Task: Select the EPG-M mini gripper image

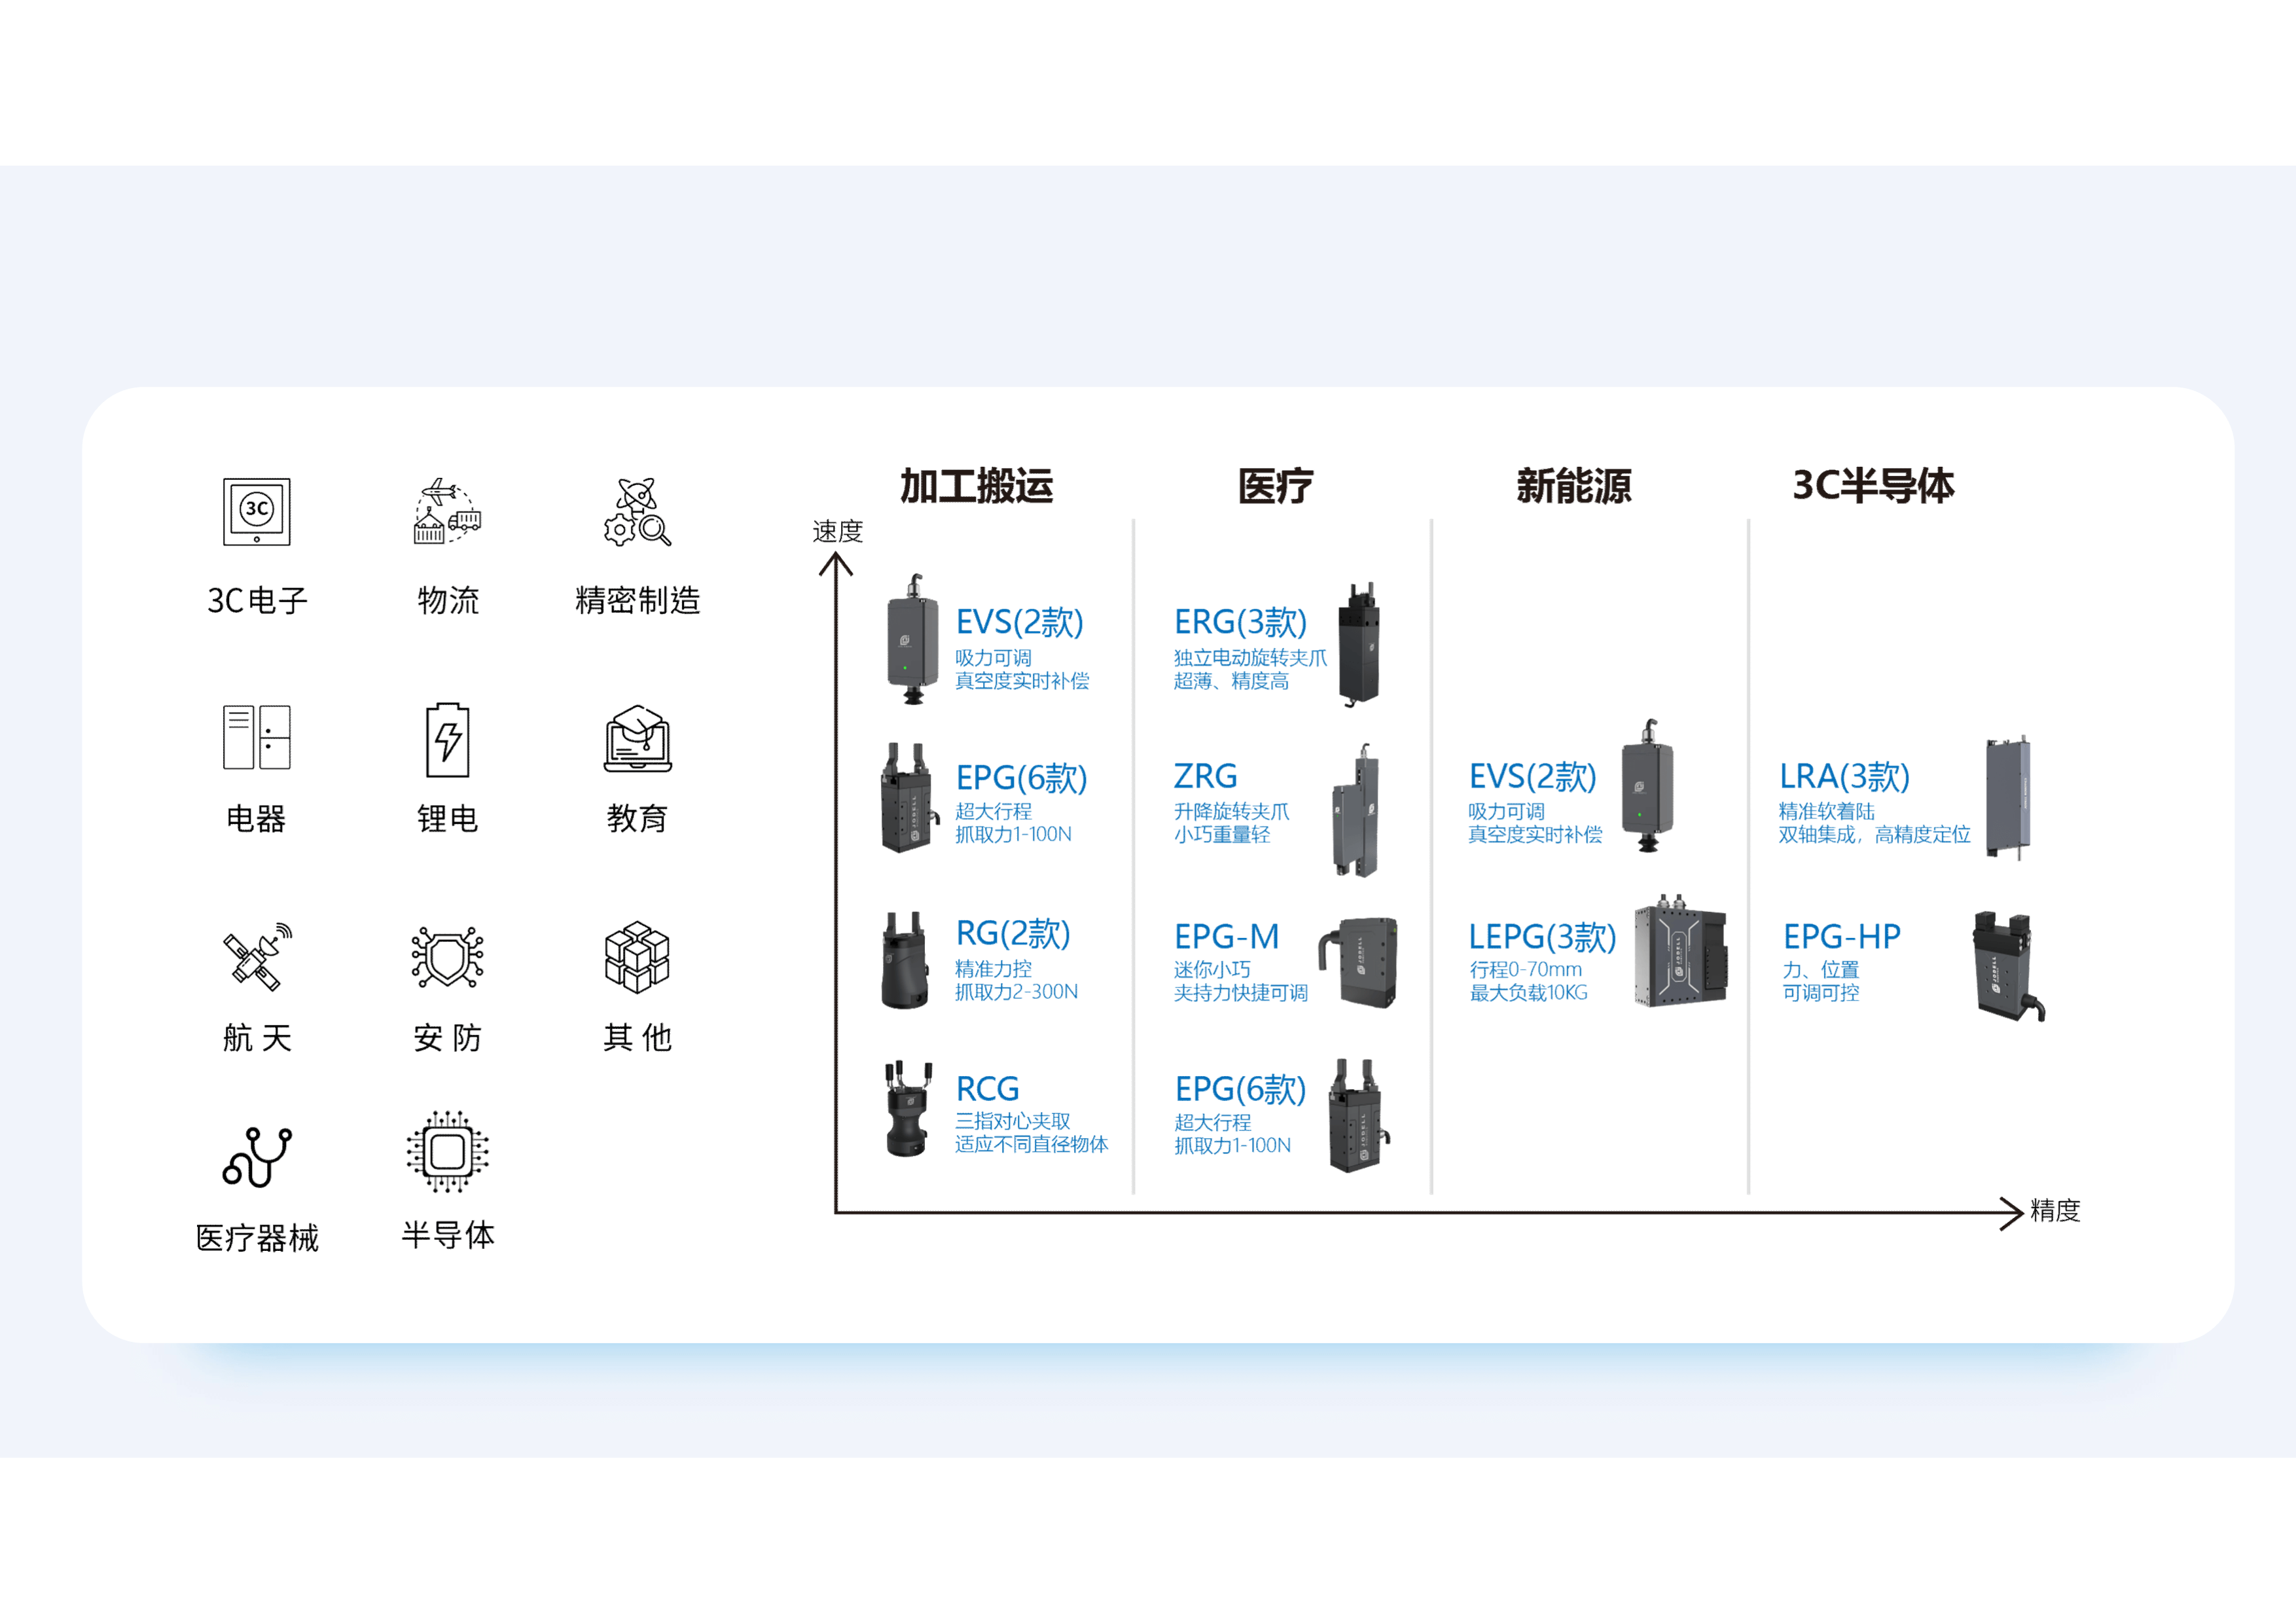Action: coord(1357,962)
